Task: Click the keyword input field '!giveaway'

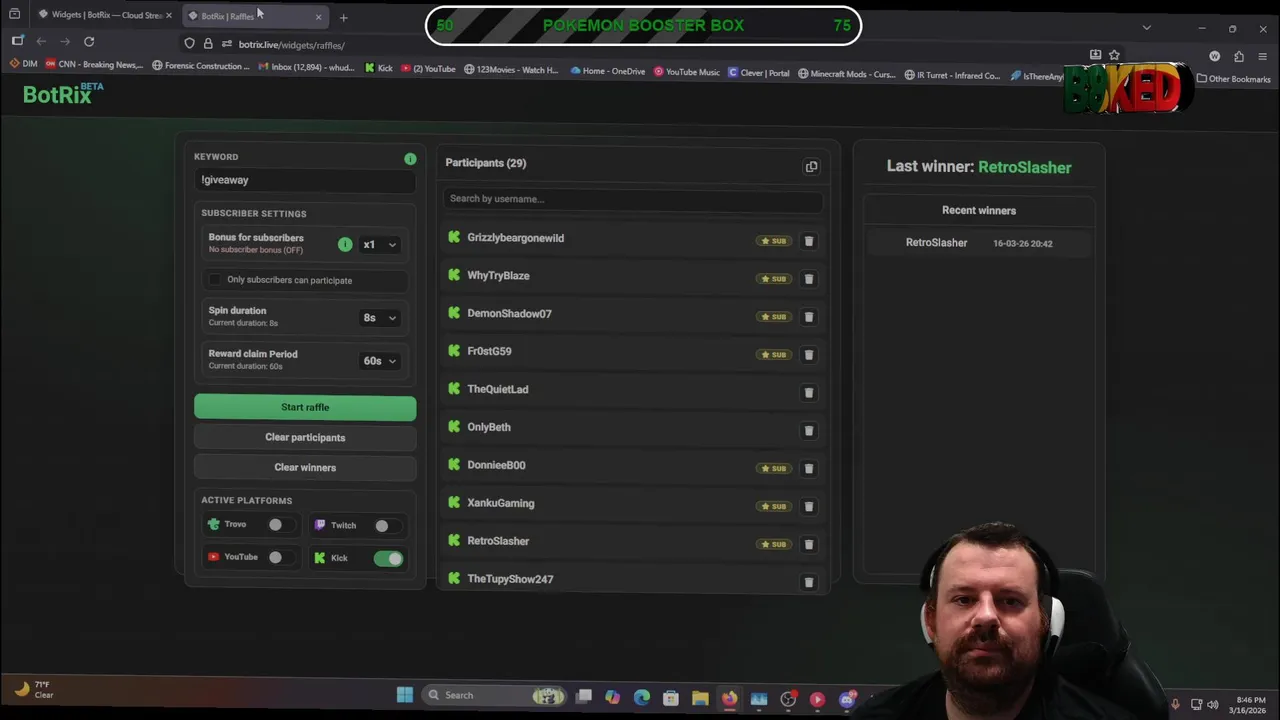Action: click(305, 180)
